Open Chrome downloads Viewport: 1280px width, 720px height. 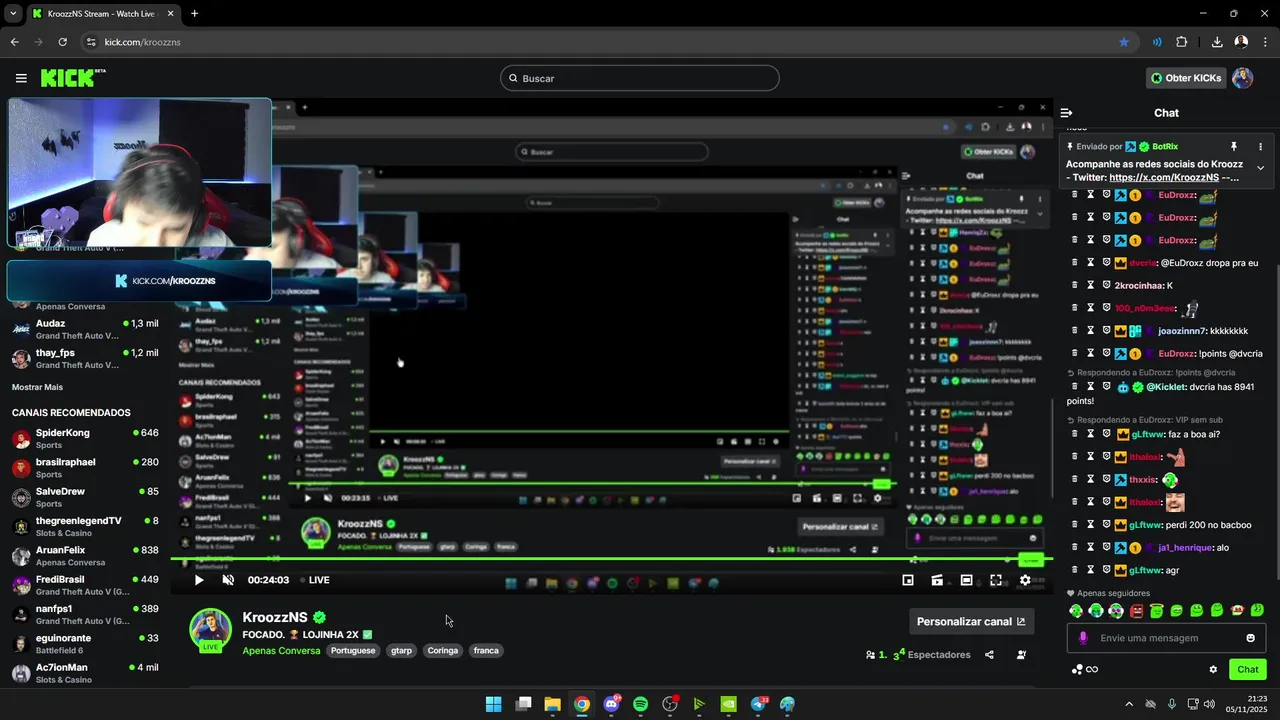(x=1217, y=42)
